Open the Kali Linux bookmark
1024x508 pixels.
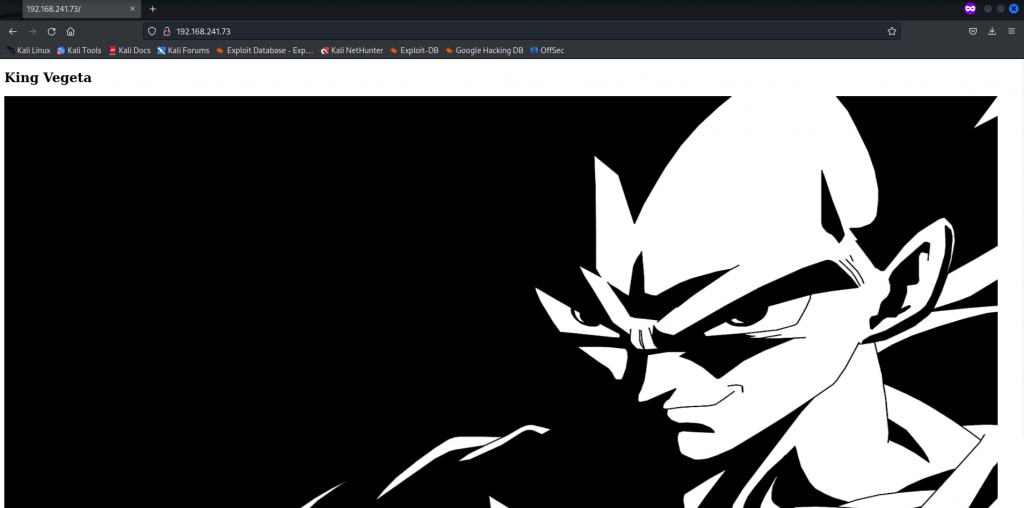[x=29, y=50]
